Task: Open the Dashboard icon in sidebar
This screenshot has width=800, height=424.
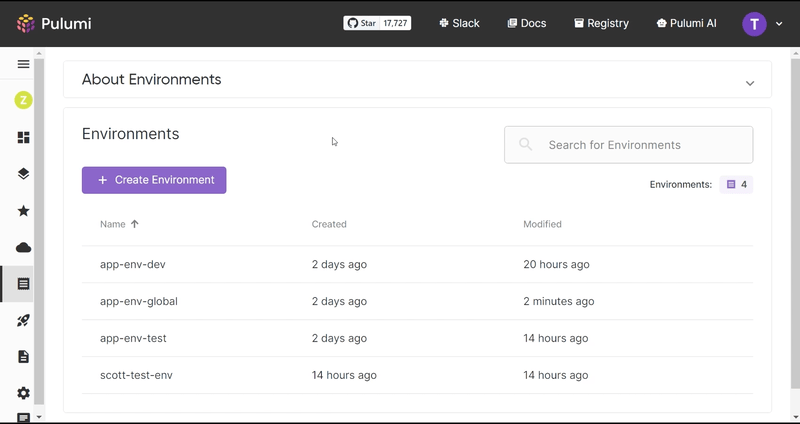Action: (23, 137)
